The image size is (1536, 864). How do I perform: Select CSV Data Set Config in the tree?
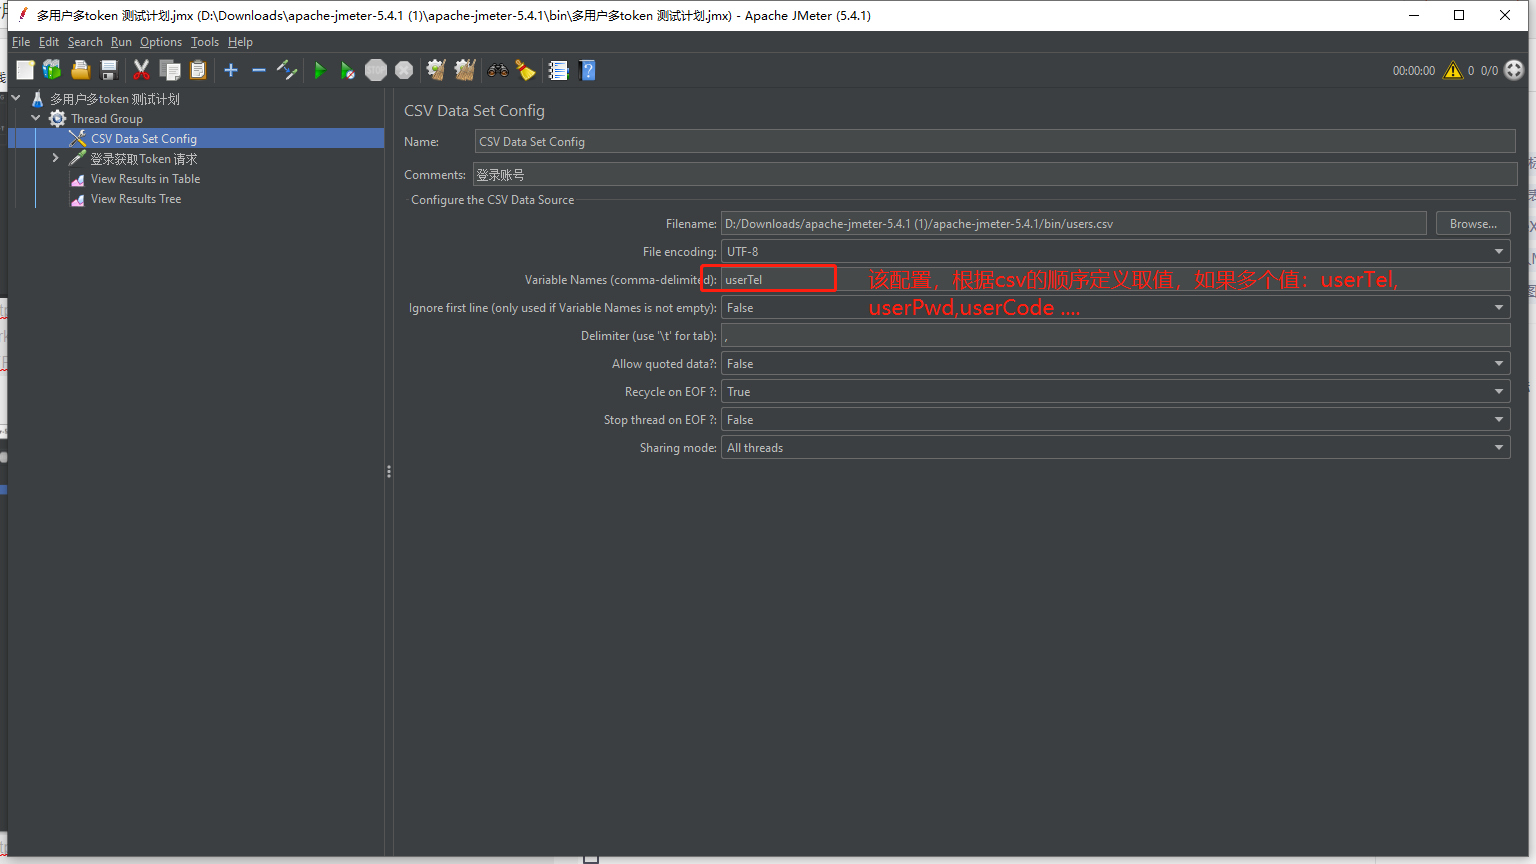tap(144, 139)
